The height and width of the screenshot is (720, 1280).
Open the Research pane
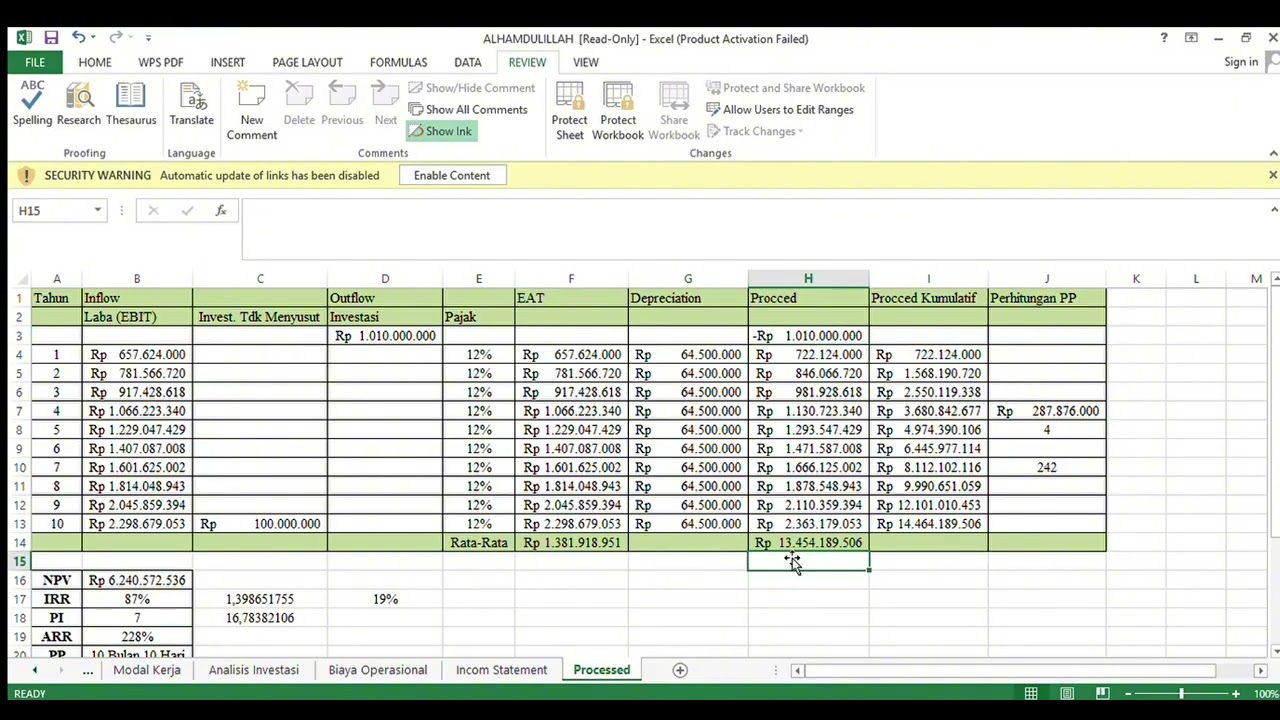tap(79, 104)
